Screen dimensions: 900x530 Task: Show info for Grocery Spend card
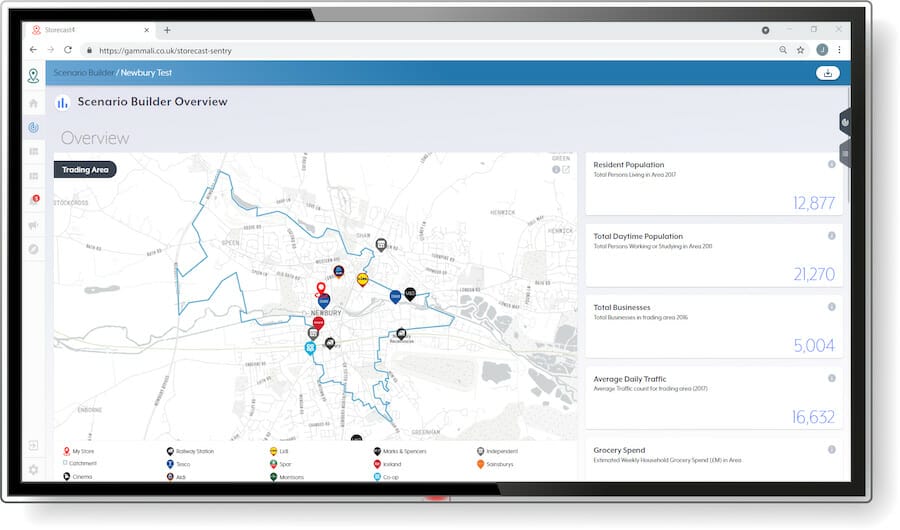click(x=831, y=450)
